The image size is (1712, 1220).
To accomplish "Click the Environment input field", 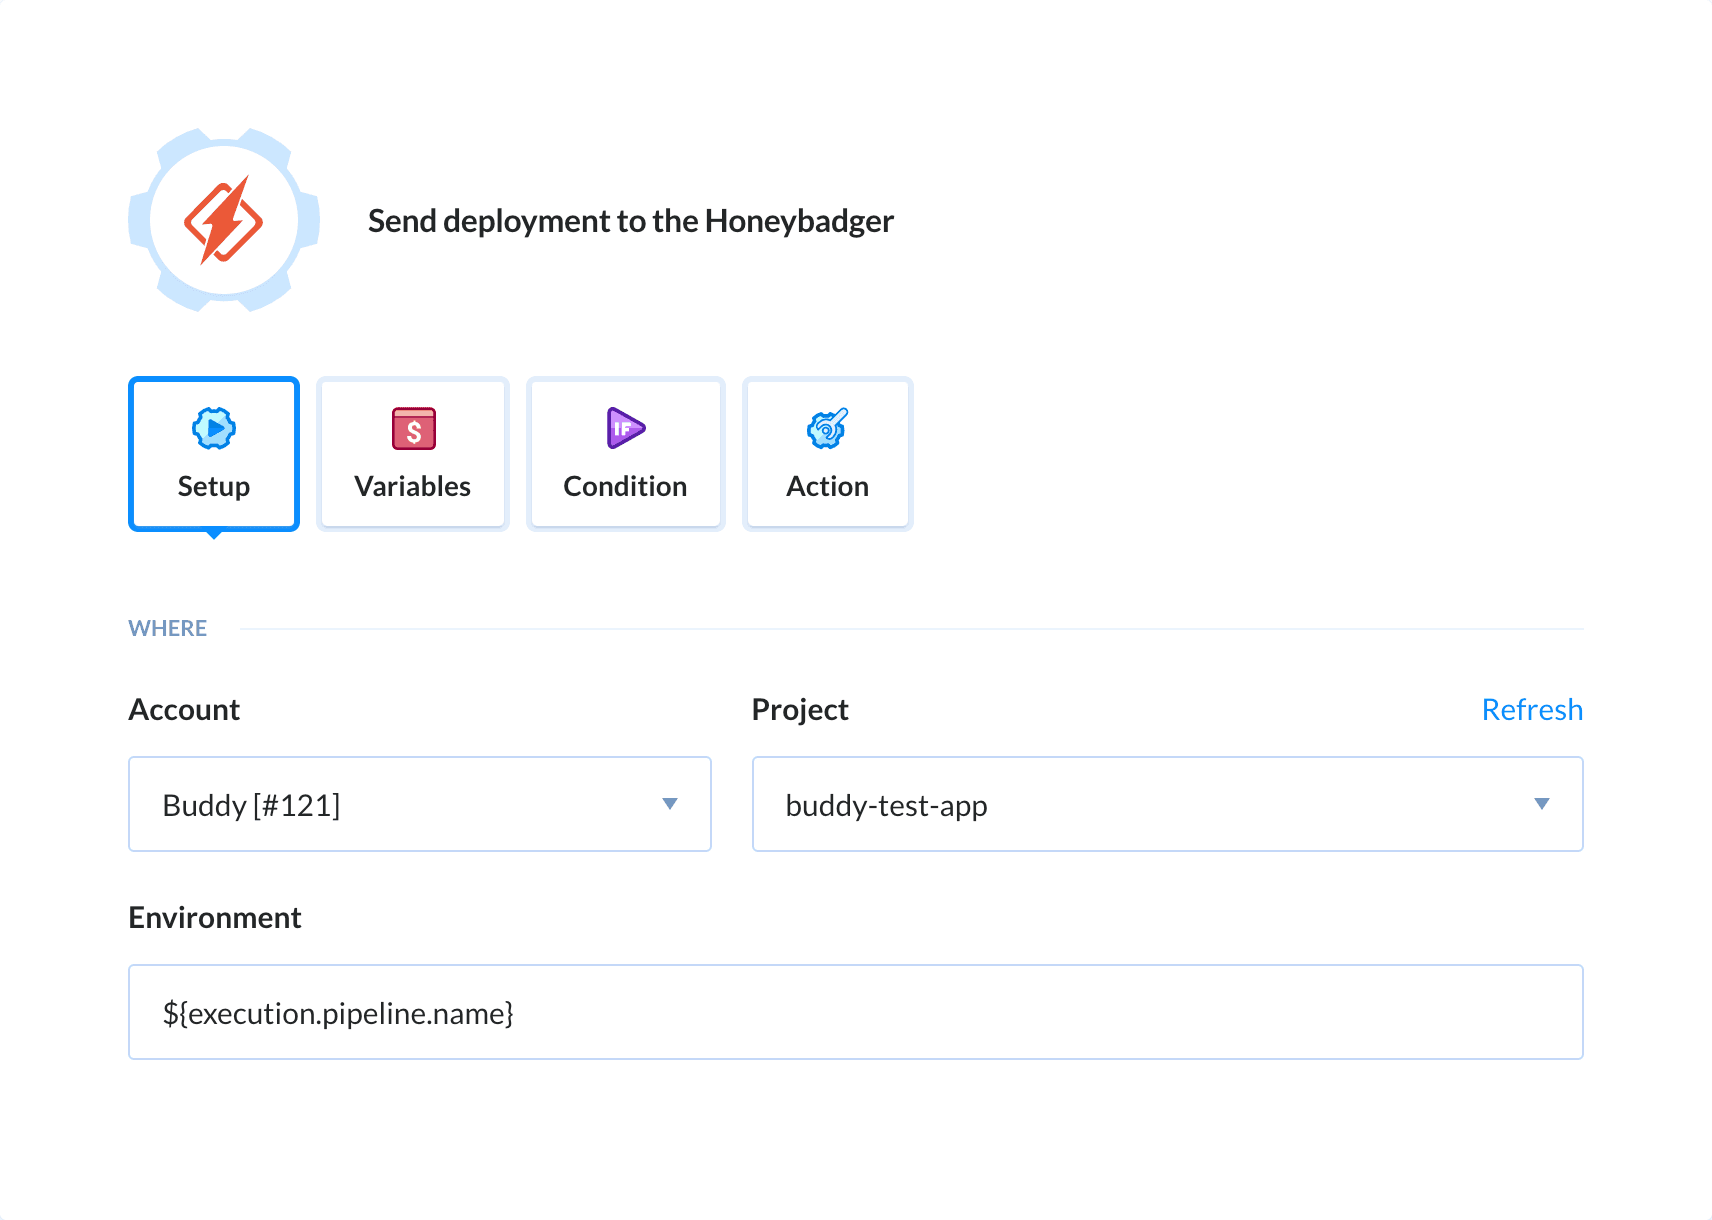I will click(855, 1011).
